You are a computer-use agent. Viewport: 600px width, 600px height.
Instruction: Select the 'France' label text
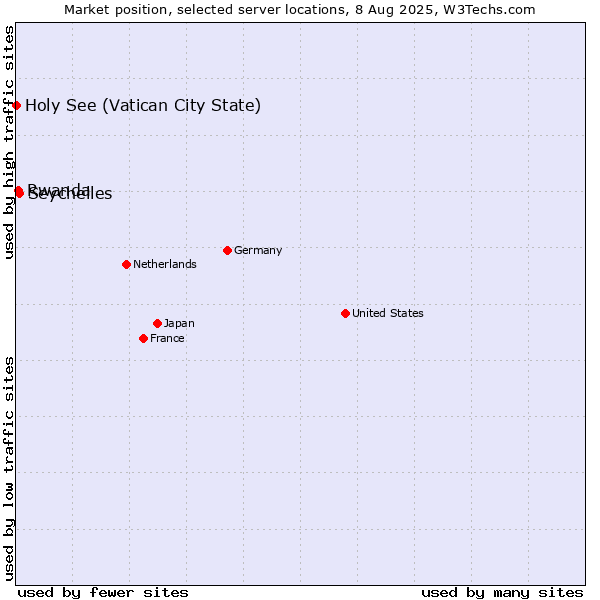167,339
